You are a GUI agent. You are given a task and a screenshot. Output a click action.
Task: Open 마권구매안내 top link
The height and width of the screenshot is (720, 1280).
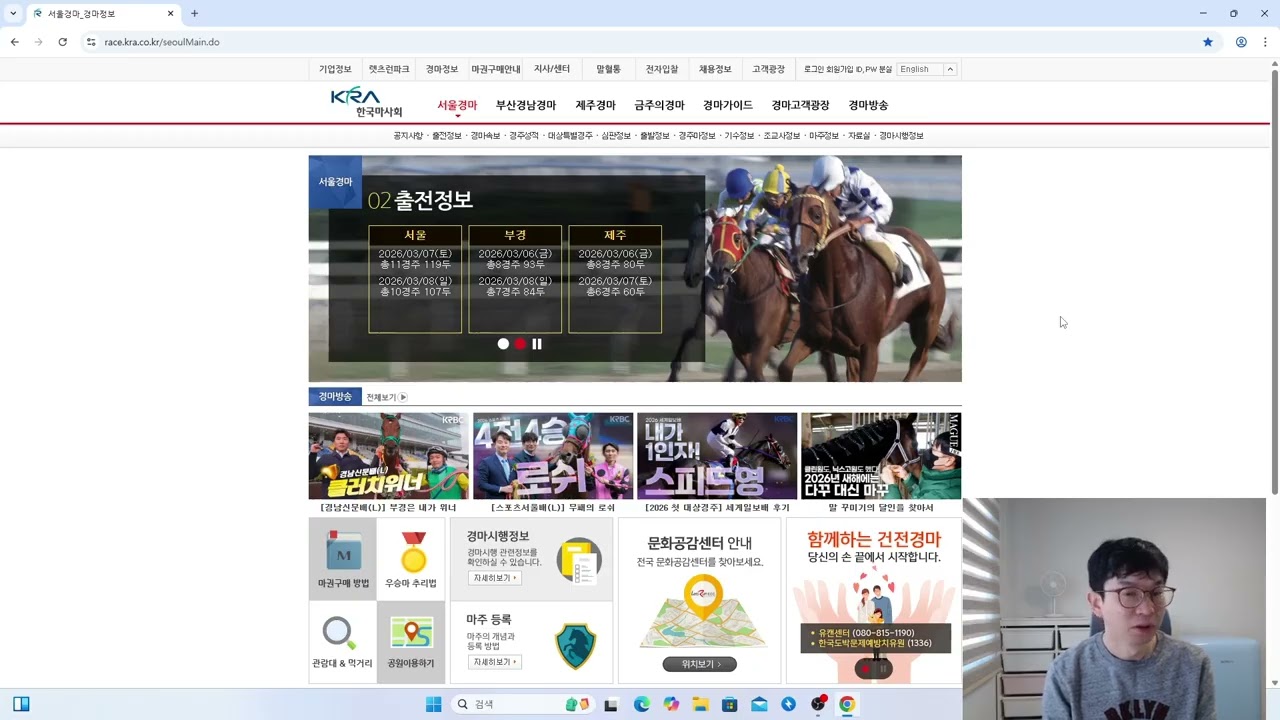click(x=496, y=69)
